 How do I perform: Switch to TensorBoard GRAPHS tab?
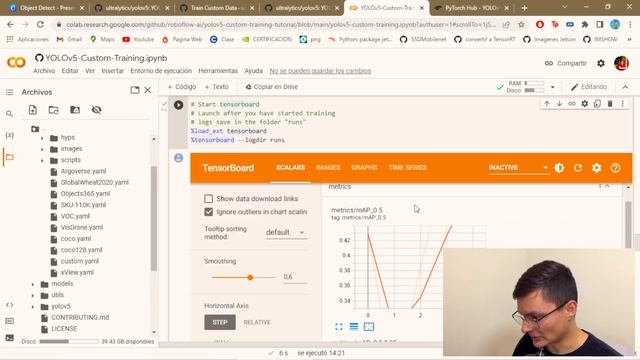point(364,168)
